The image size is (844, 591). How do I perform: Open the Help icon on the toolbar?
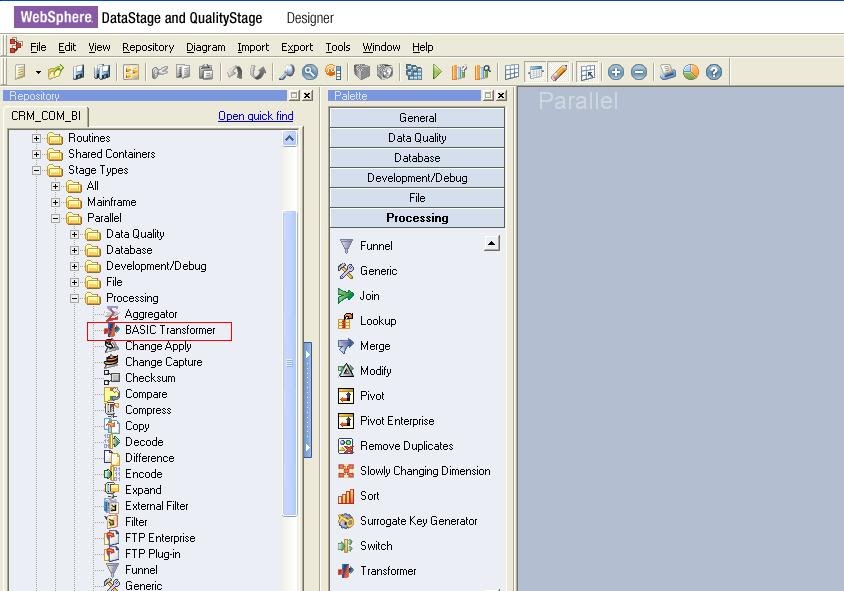pyautogui.click(x=714, y=71)
